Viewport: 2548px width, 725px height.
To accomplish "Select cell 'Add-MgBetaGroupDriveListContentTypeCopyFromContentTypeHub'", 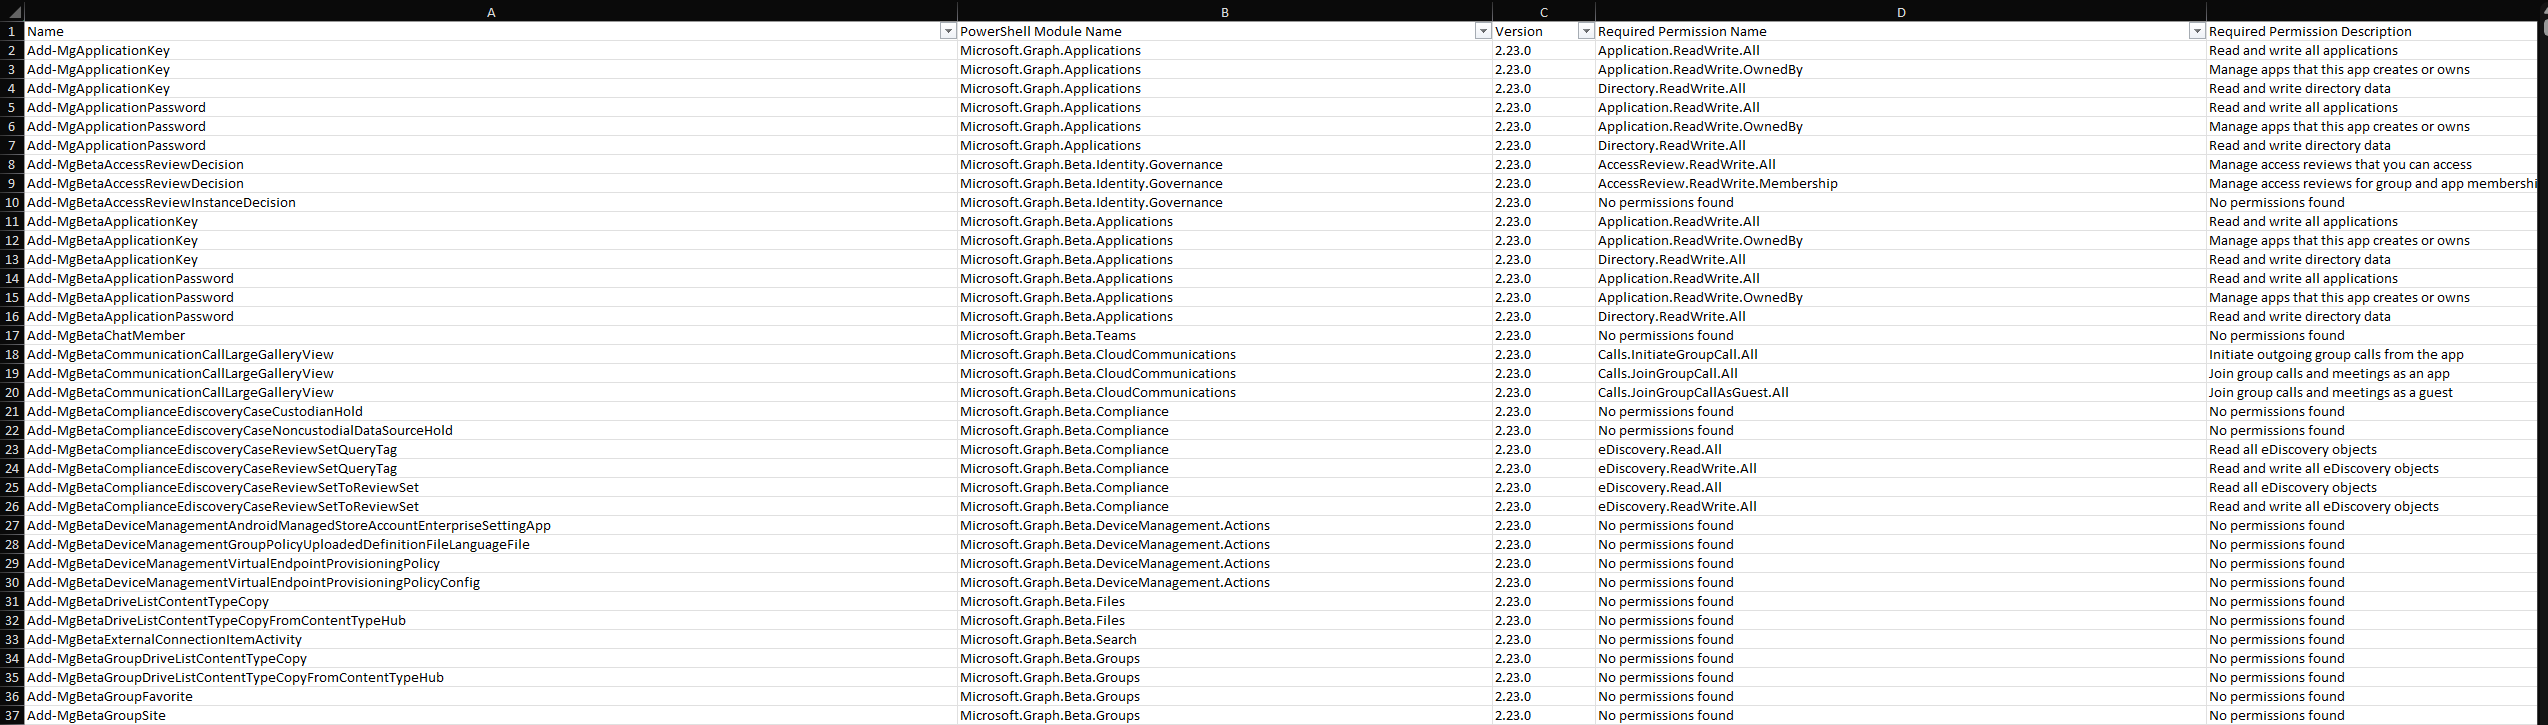I will click(491, 678).
